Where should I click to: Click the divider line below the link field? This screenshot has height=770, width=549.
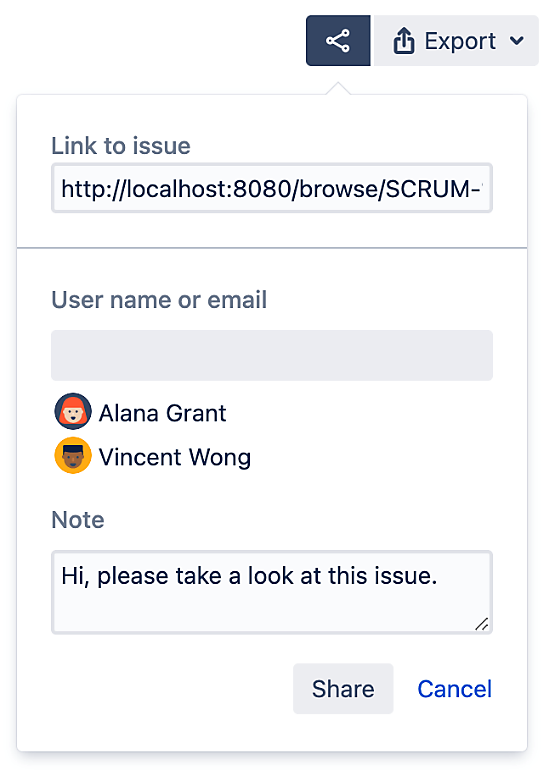(x=272, y=248)
